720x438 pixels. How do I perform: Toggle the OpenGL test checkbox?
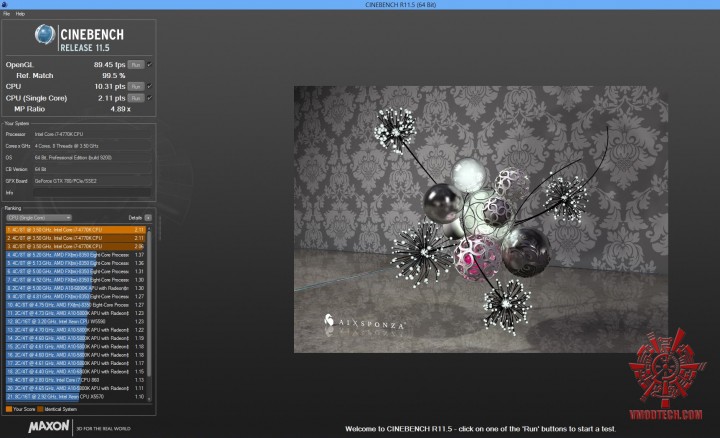(150, 65)
